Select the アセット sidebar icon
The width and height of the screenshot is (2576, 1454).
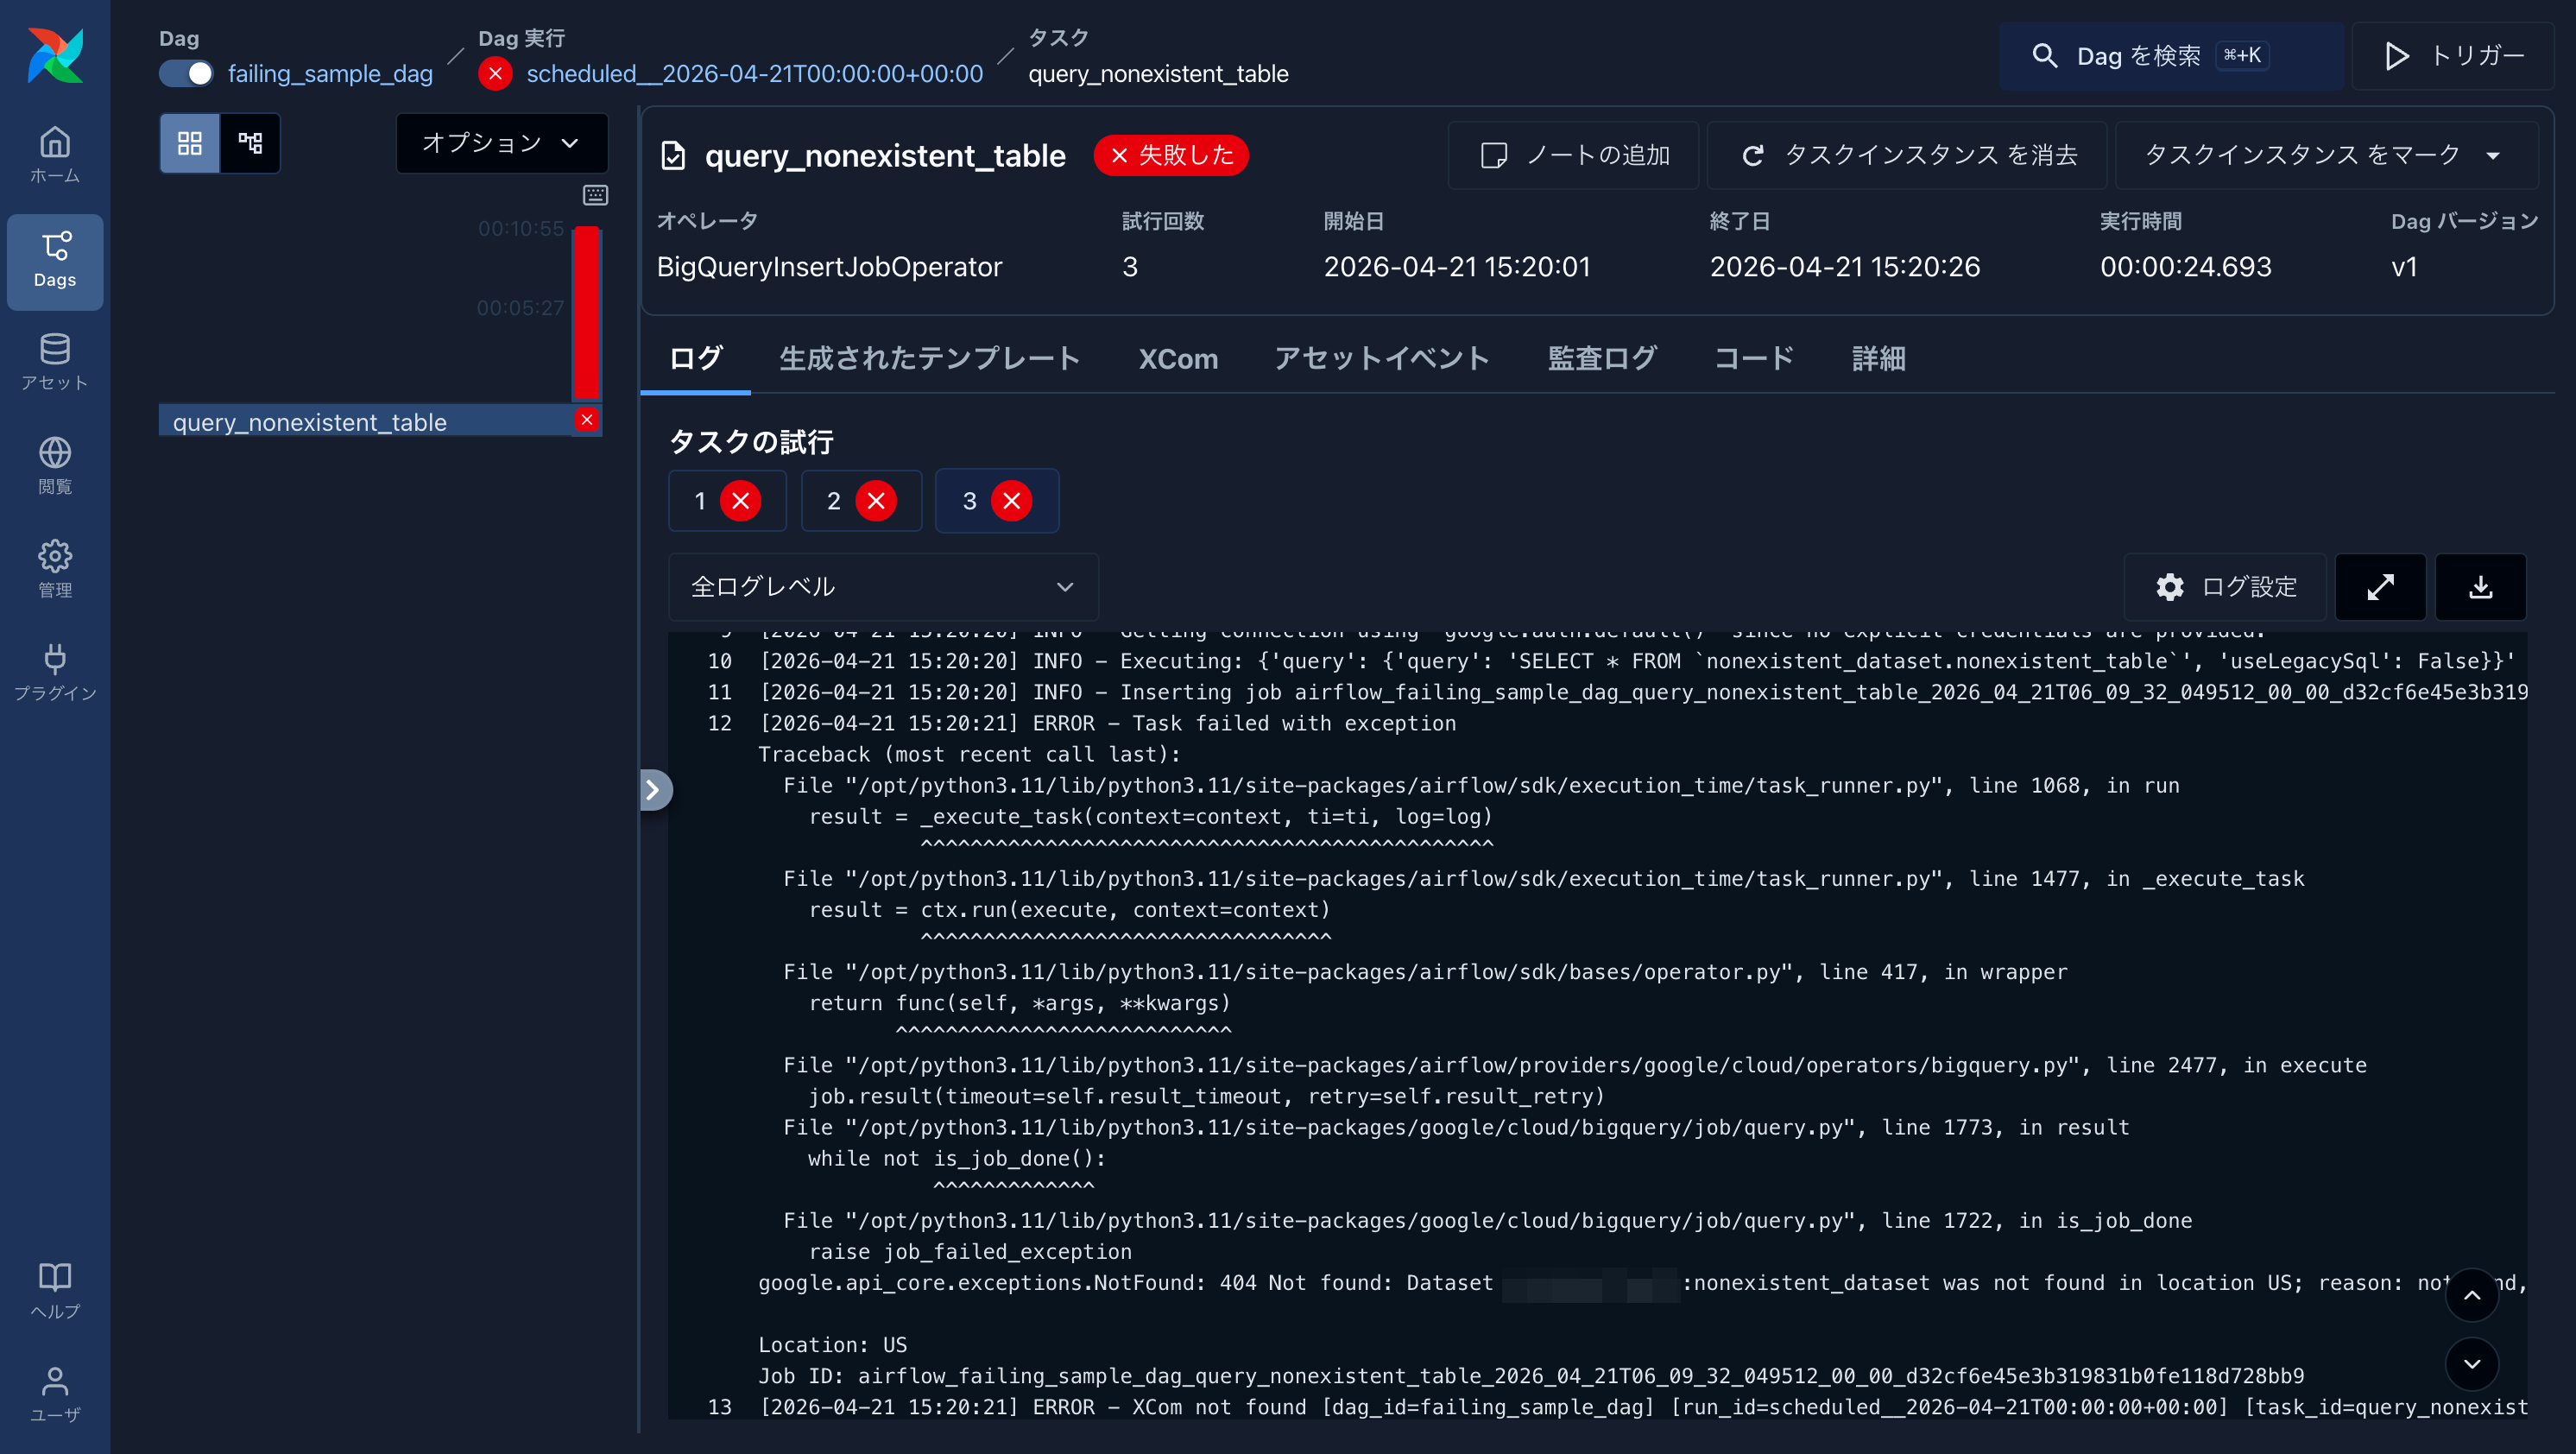(54, 362)
